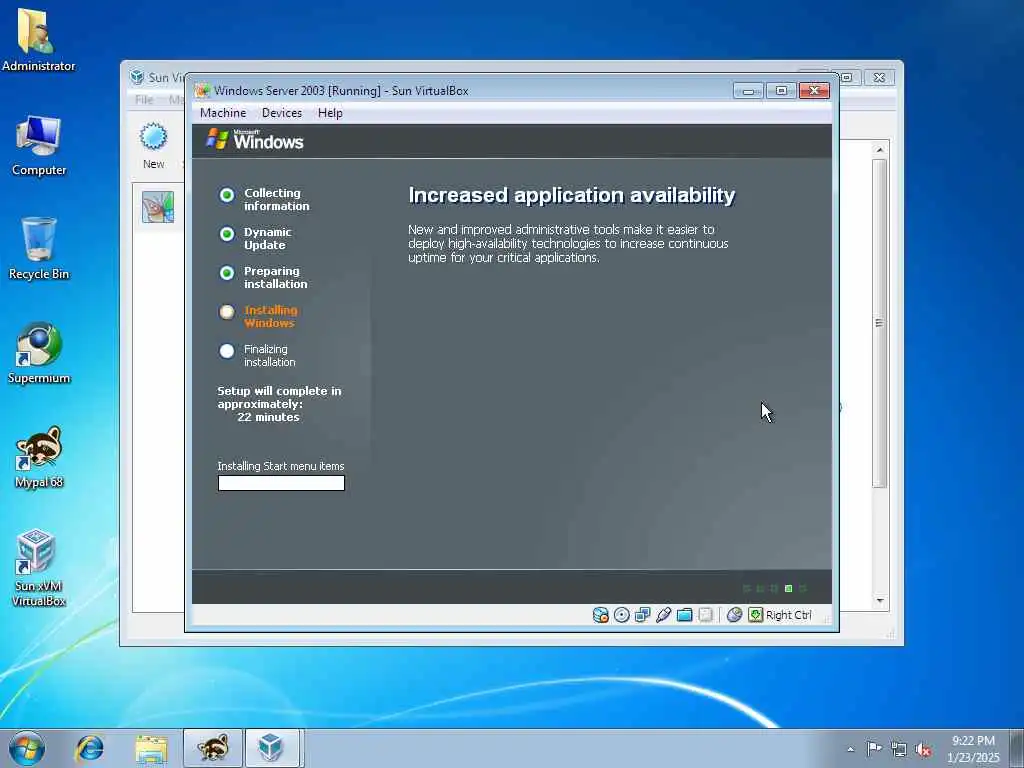Click the VirtualBox manager vertical scrollbar thumb
Screen dimensions: 1024x768
coord(879,323)
